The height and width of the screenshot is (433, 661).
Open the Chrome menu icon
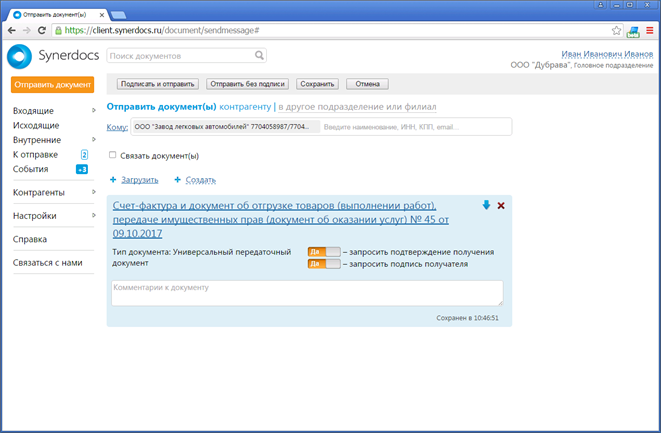tap(649, 31)
